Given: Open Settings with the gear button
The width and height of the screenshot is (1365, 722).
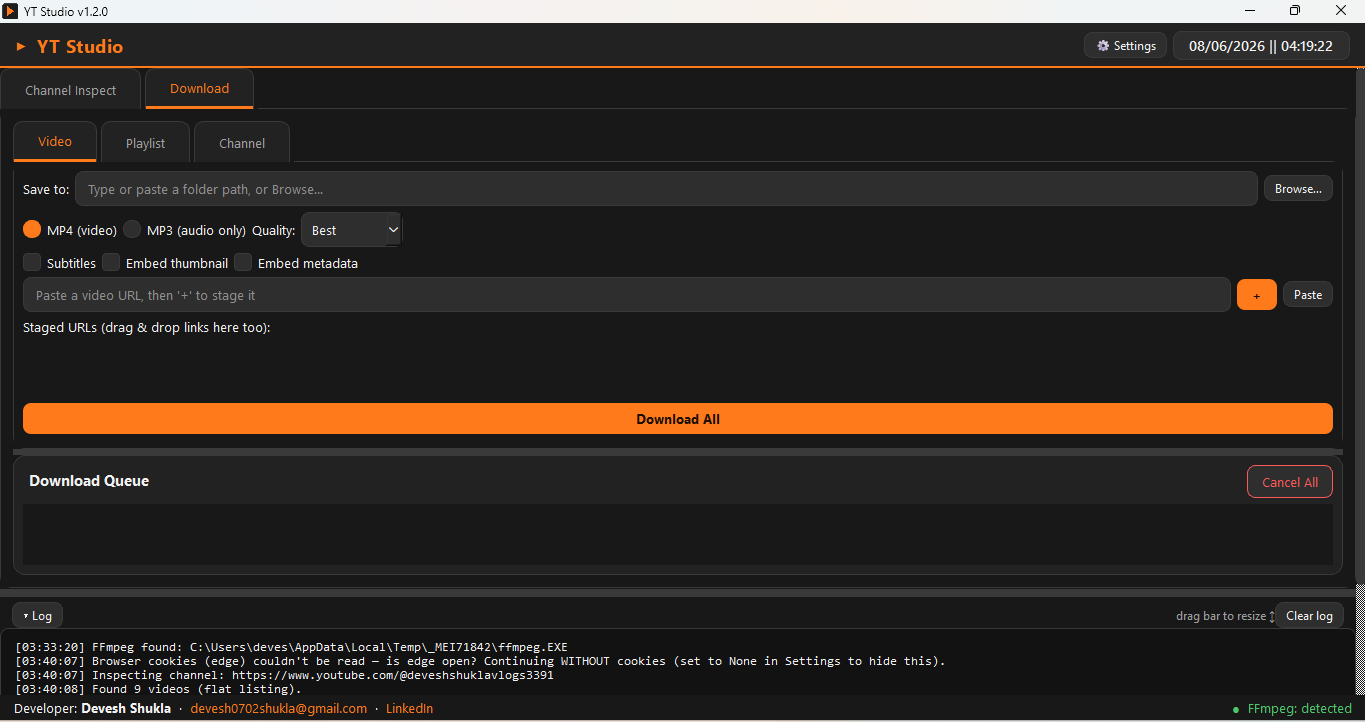Looking at the screenshot, I should pyautogui.click(x=1125, y=46).
